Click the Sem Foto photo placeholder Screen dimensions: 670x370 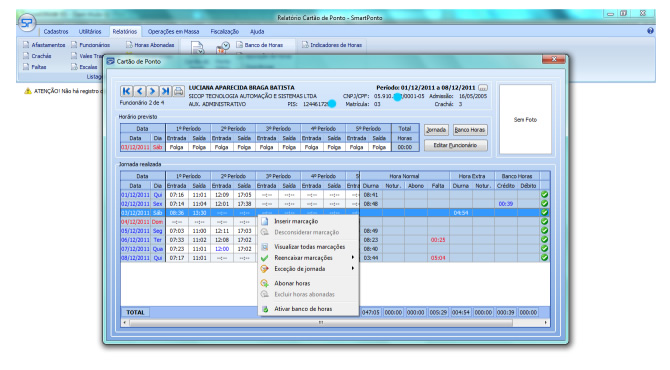pos(525,120)
